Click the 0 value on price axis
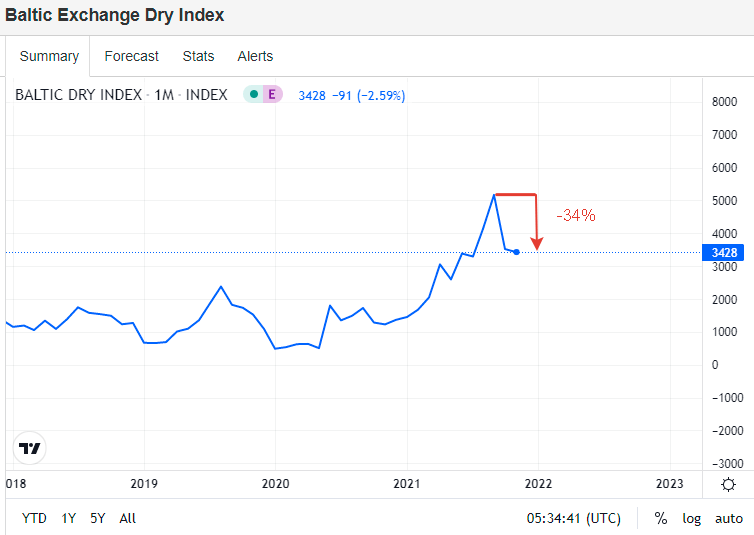754x535 pixels. click(x=715, y=365)
